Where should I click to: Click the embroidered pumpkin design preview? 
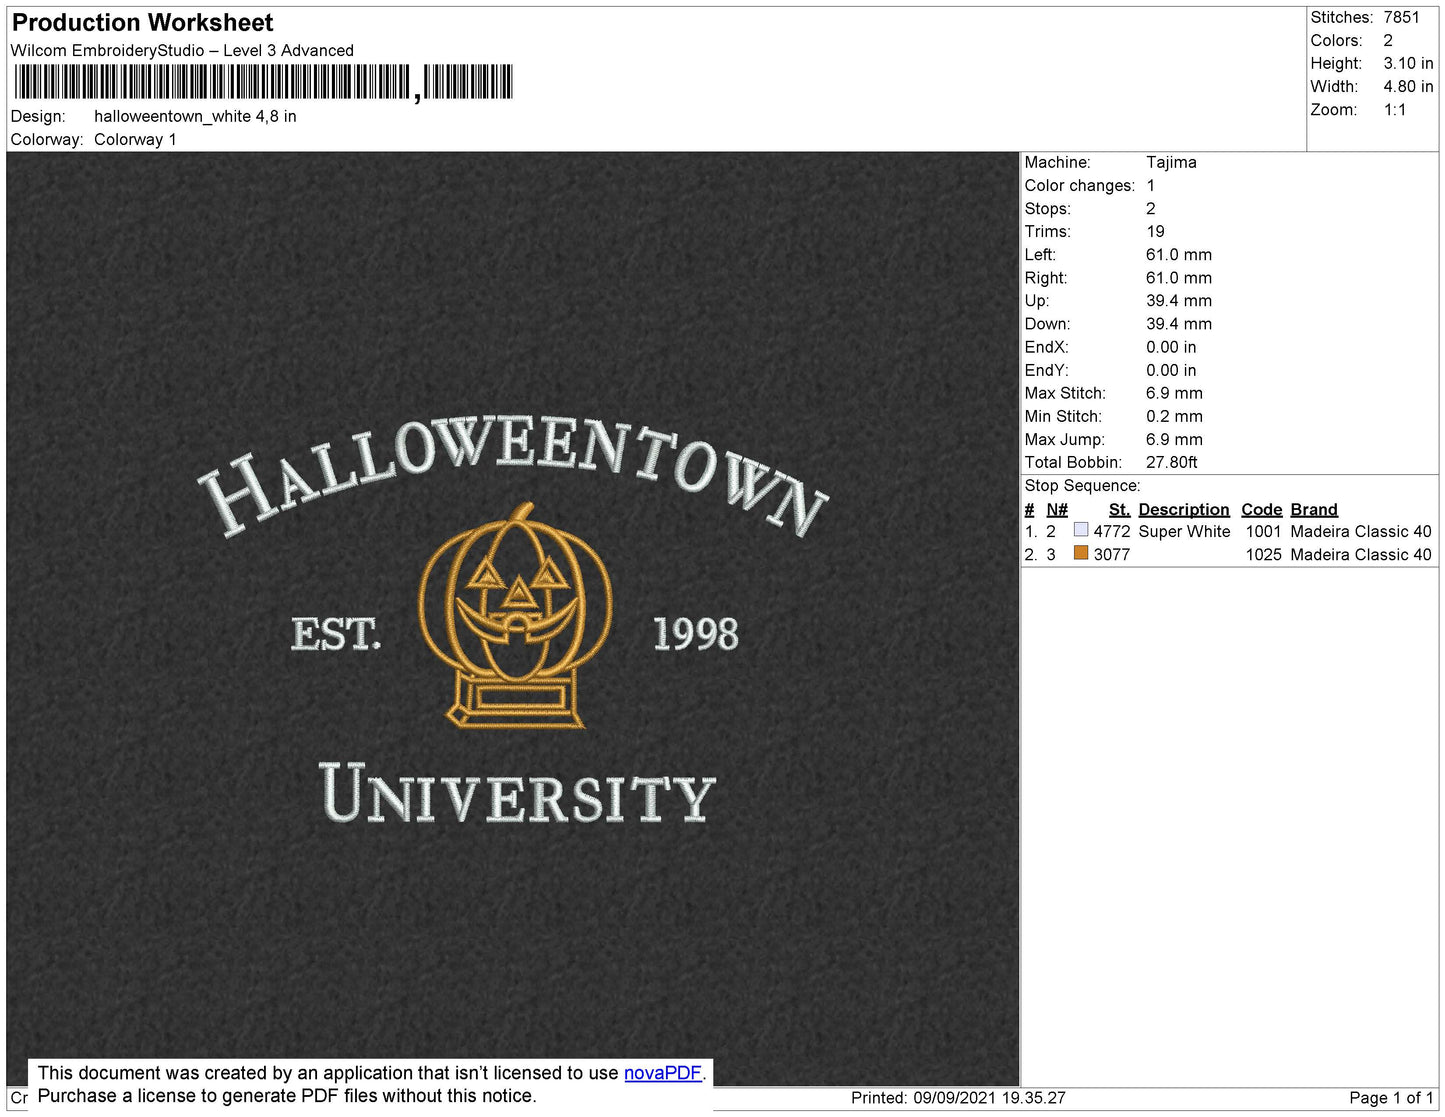tap(516, 616)
